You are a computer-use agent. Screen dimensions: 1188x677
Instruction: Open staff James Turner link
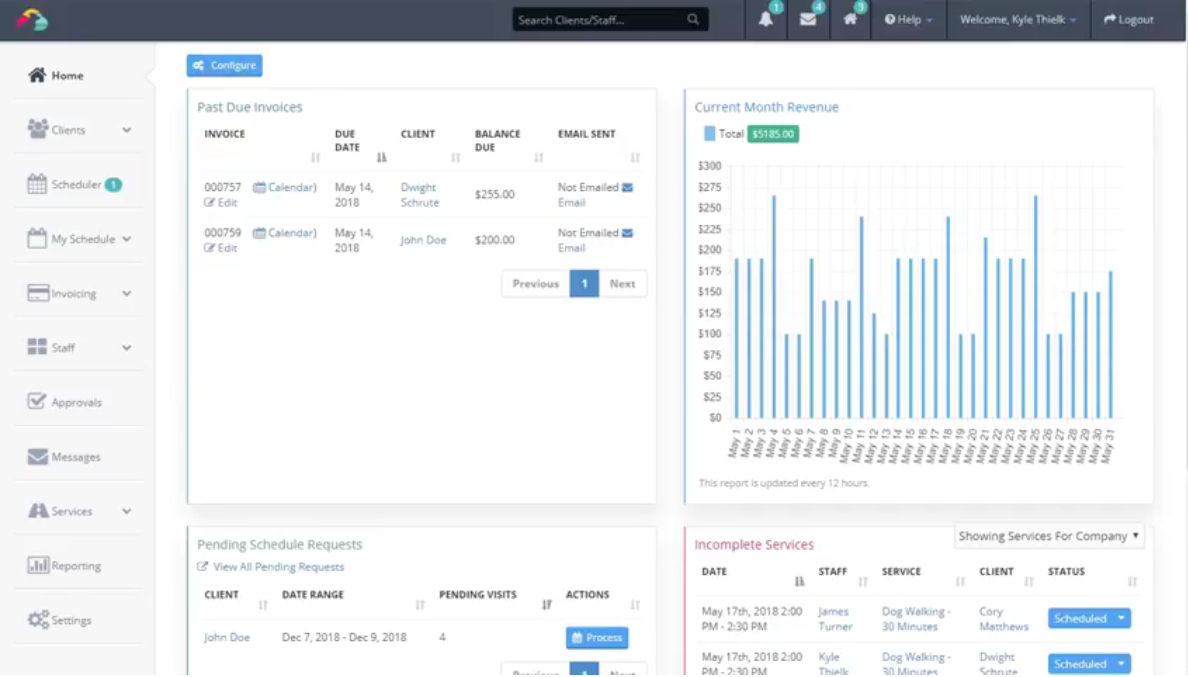click(x=835, y=619)
